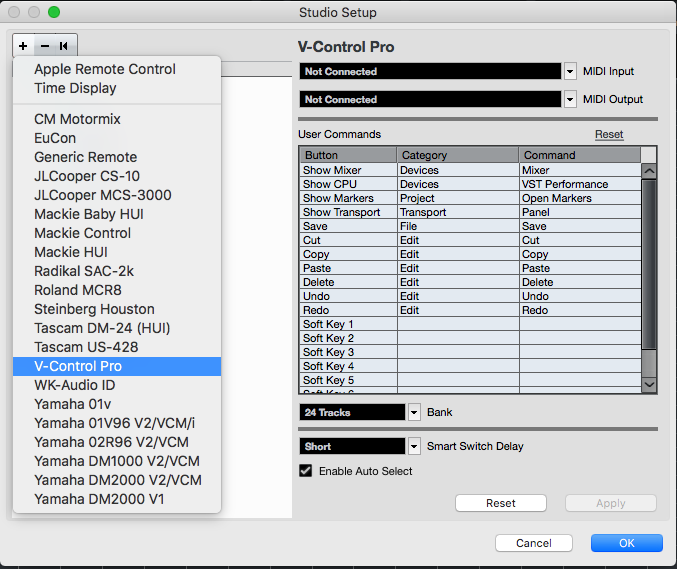Screen dimensions: 677x569
Task: Click the Delete row Edit category
Action: 458,282
